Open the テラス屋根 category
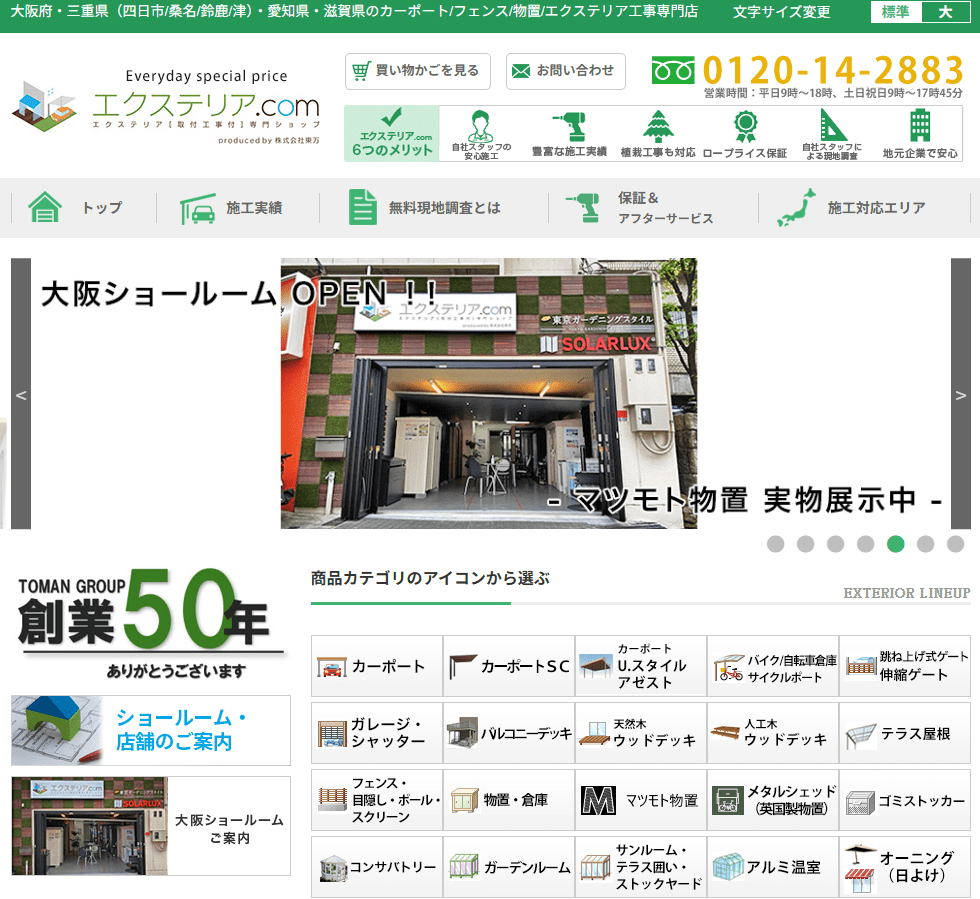Screen dimensions: 980x899 (904, 733)
